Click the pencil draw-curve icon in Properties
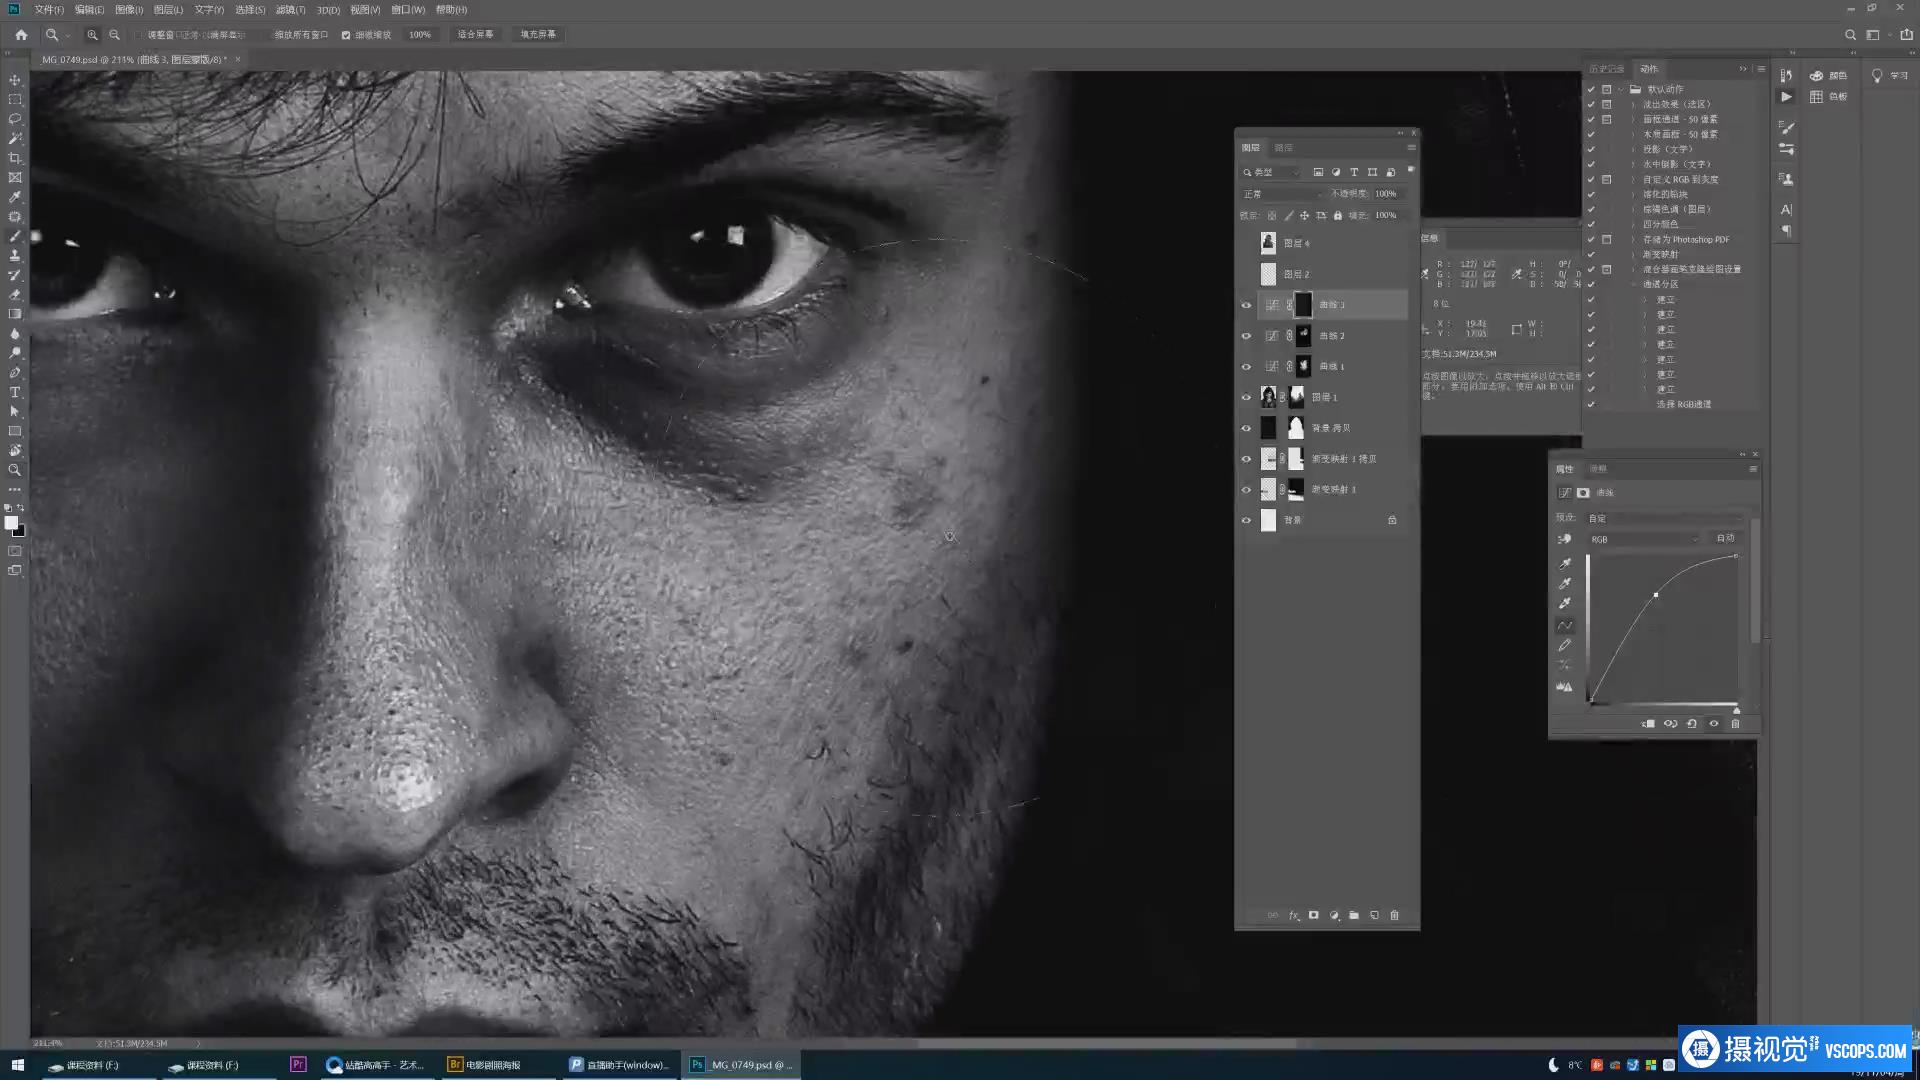1920x1080 pixels. [1565, 645]
